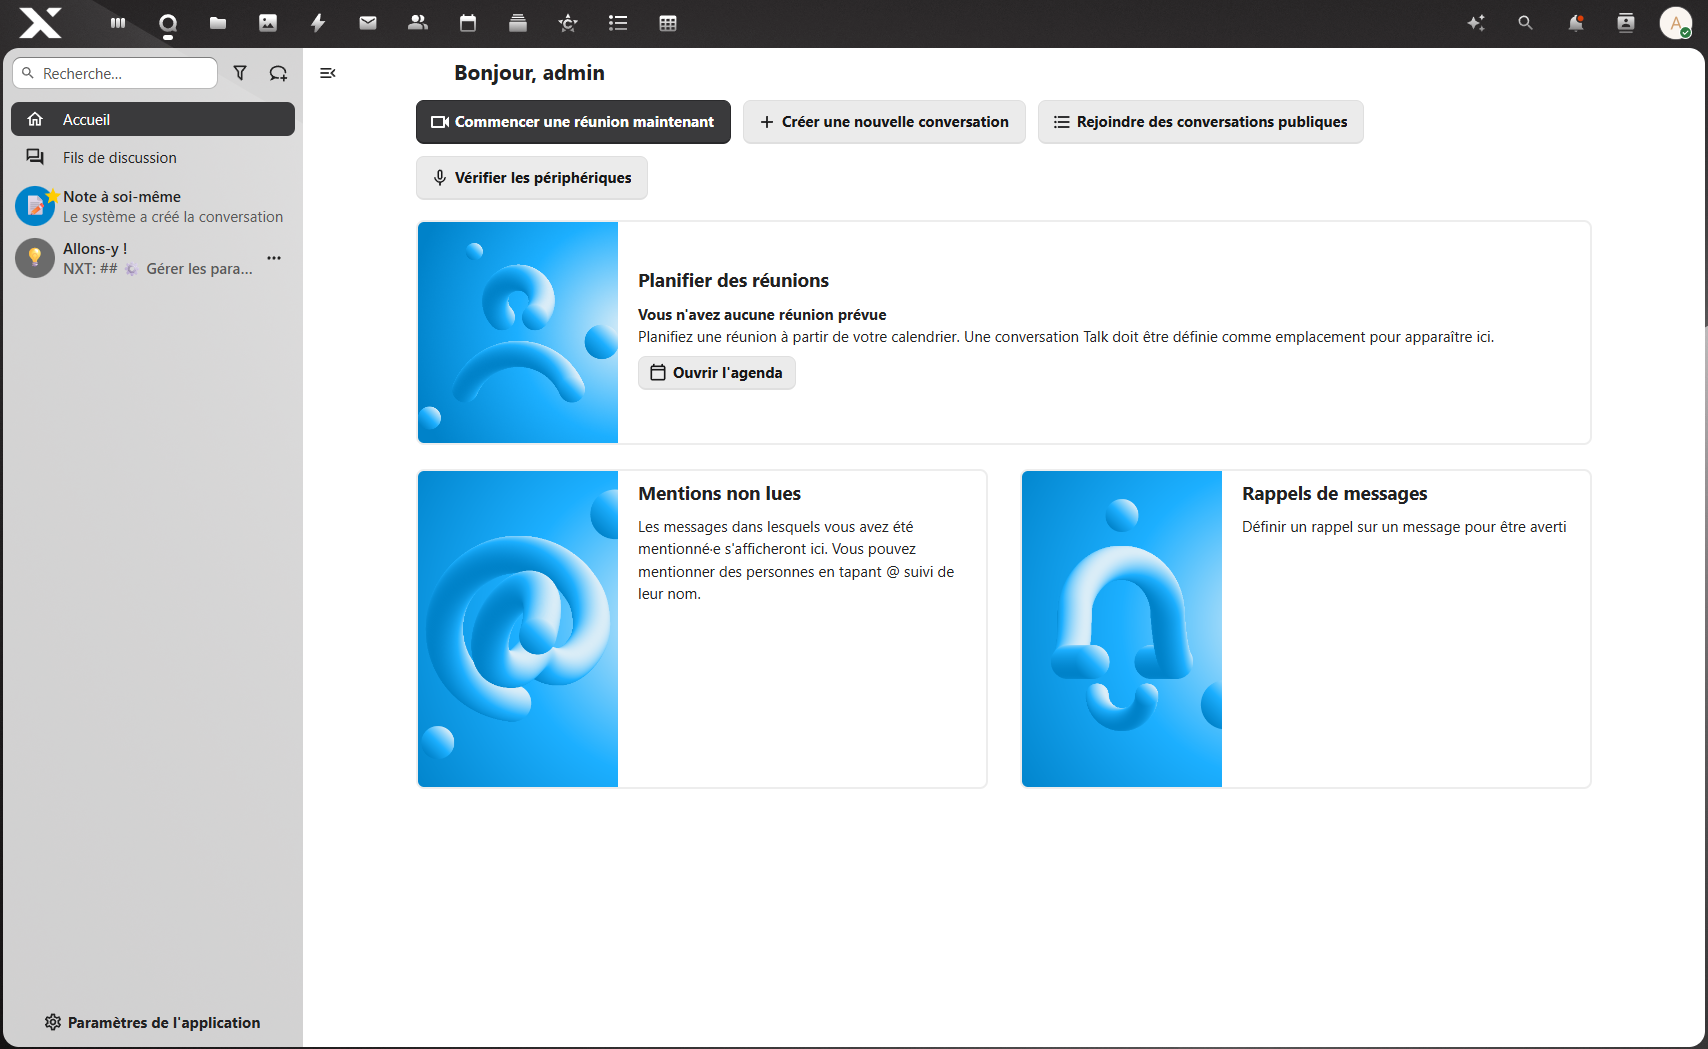Click Créer une nouvelle conversation
The height and width of the screenshot is (1049, 1708).
(884, 122)
